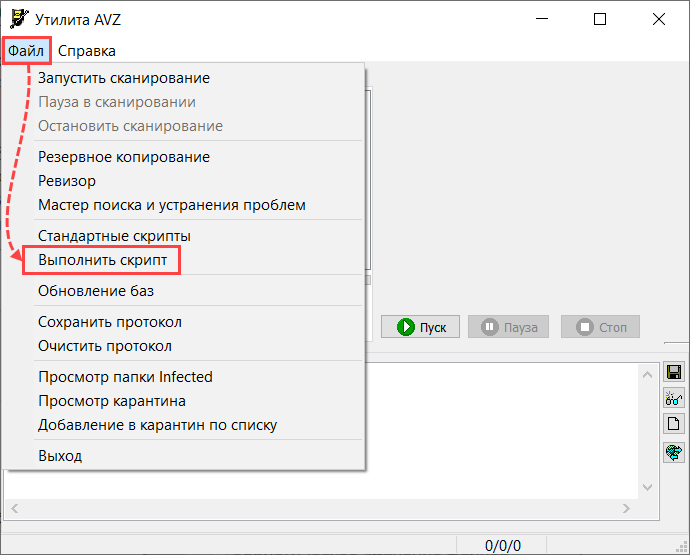Click the log scroll-down arrow
This screenshot has height=555, width=690.
(x=647, y=487)
